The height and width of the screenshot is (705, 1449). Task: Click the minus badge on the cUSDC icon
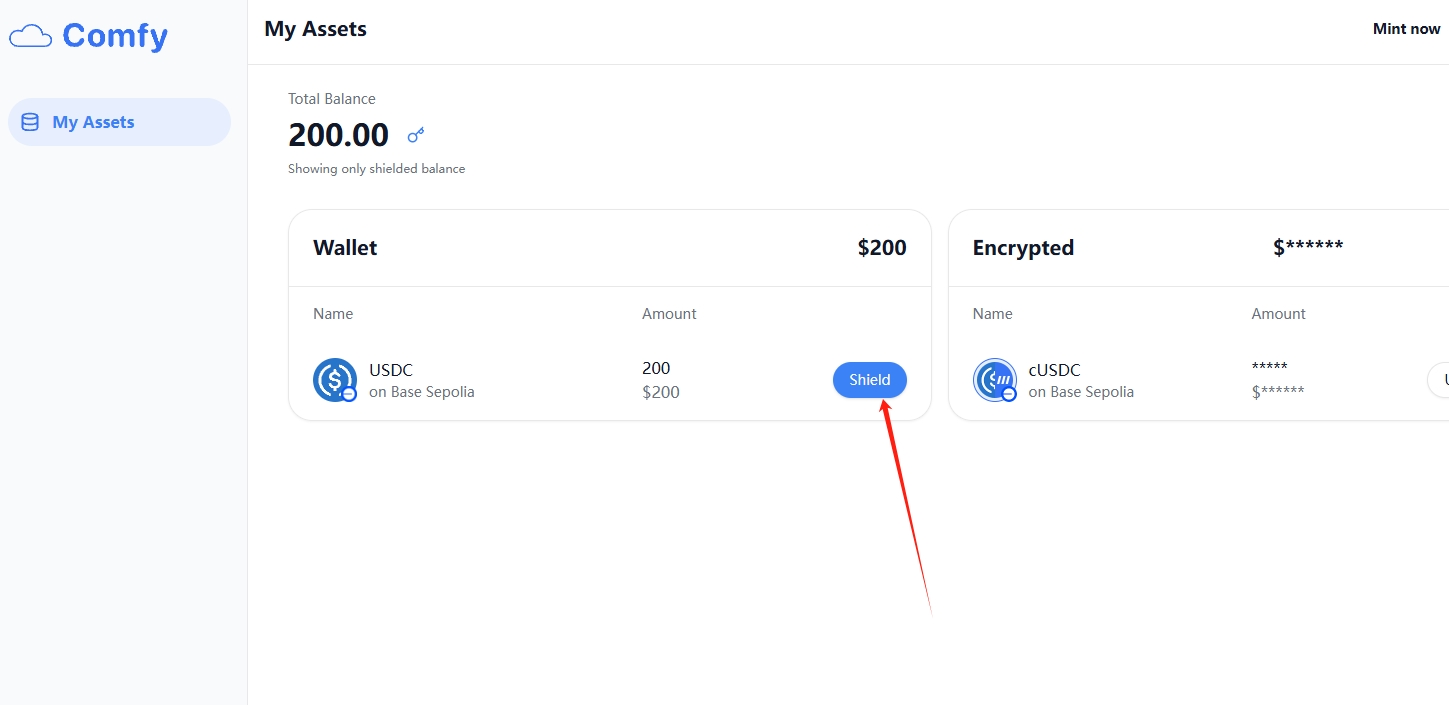click(x=1008, y=394)
